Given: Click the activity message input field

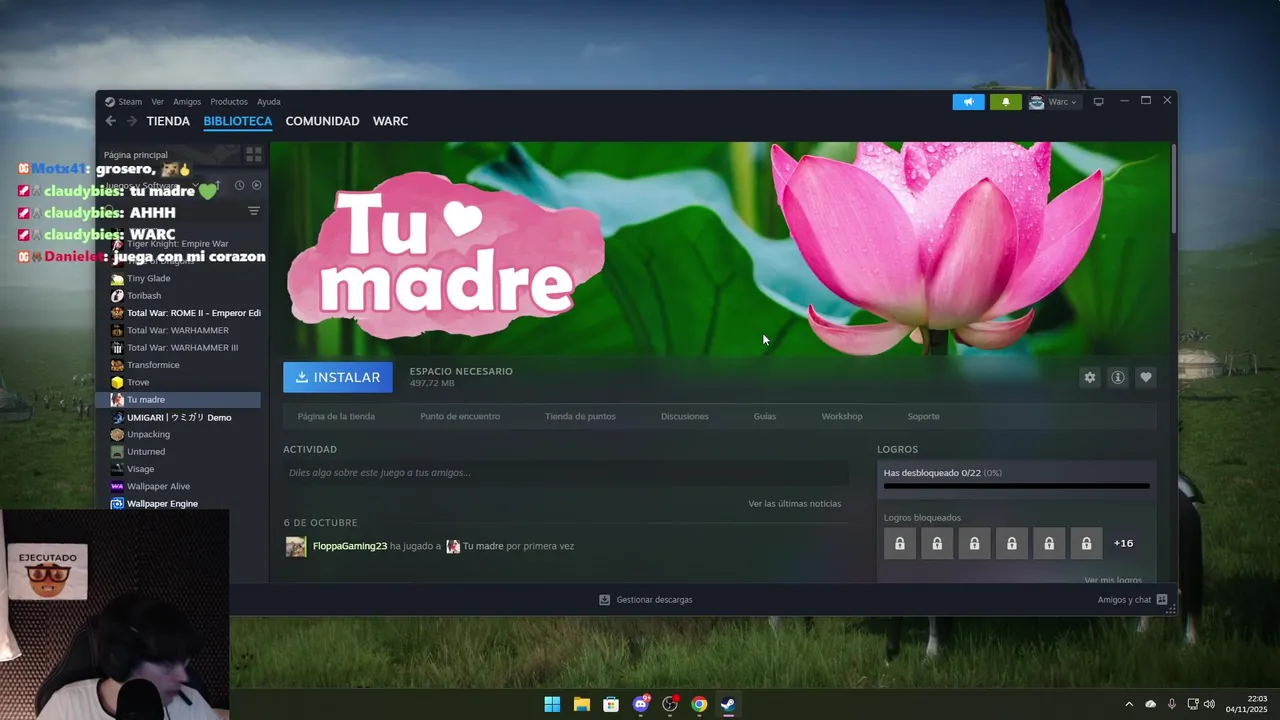Looking at the screenshot, I should pos(566,473).
